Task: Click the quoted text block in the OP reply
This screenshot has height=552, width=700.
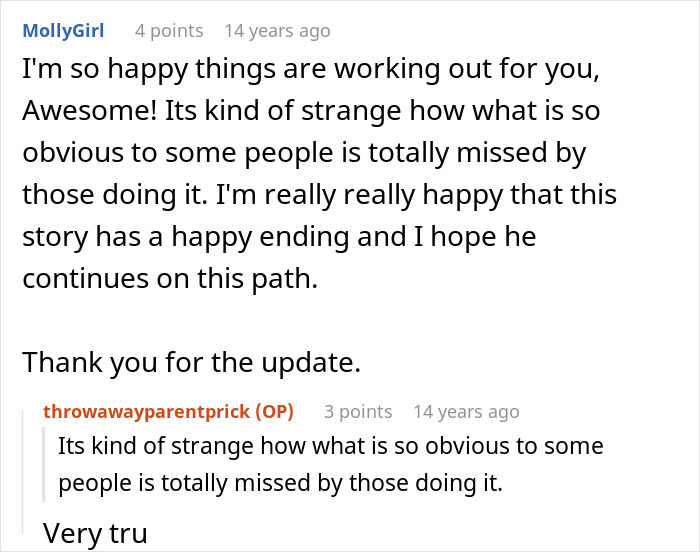Action: click(x=330, y=464)
